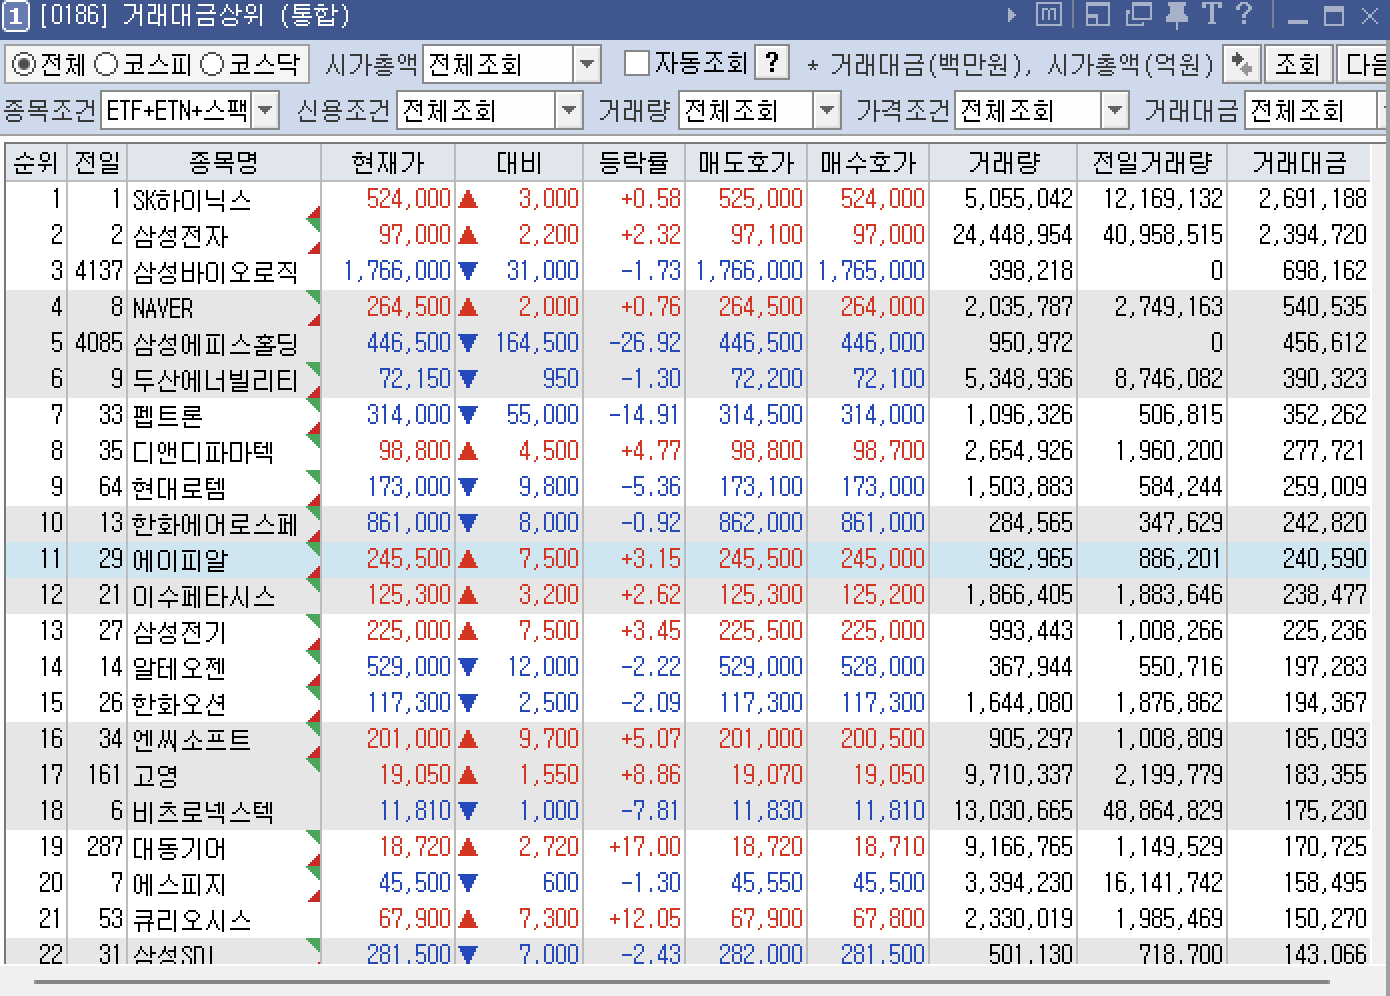Select the 전체 market radio button

tap(24, 64)
